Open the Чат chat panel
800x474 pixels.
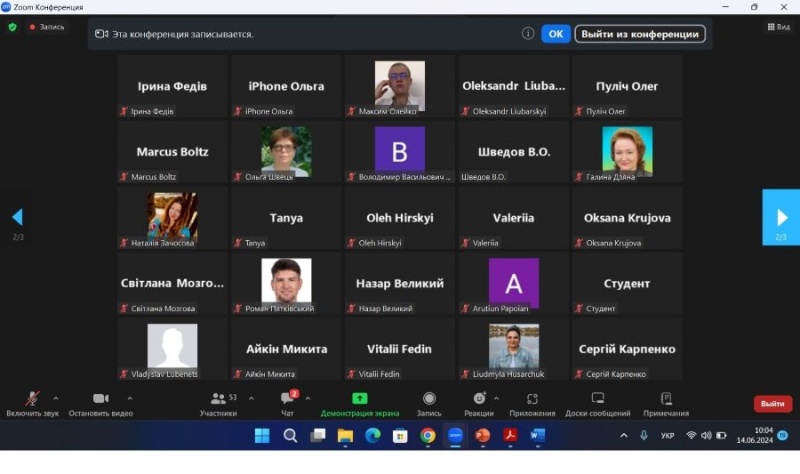tap(287, 399)
